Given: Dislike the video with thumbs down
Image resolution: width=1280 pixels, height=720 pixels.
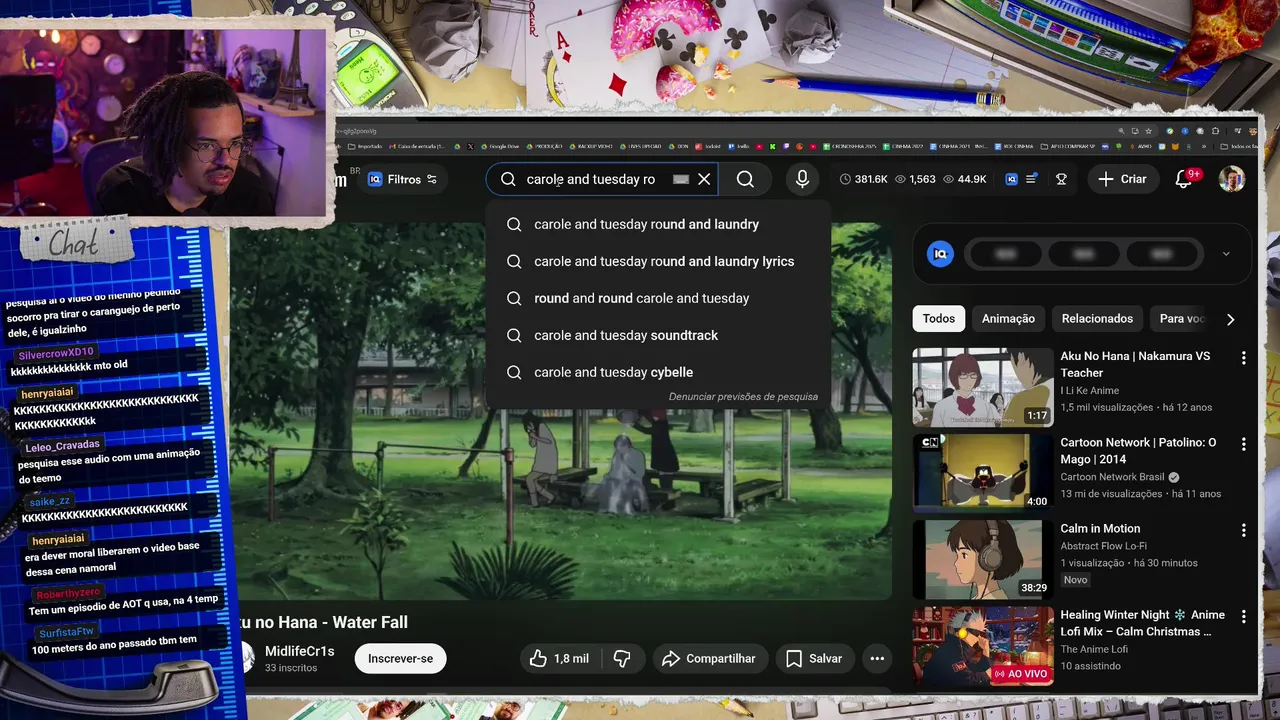Looking at the screenshot, I should 621,658.
